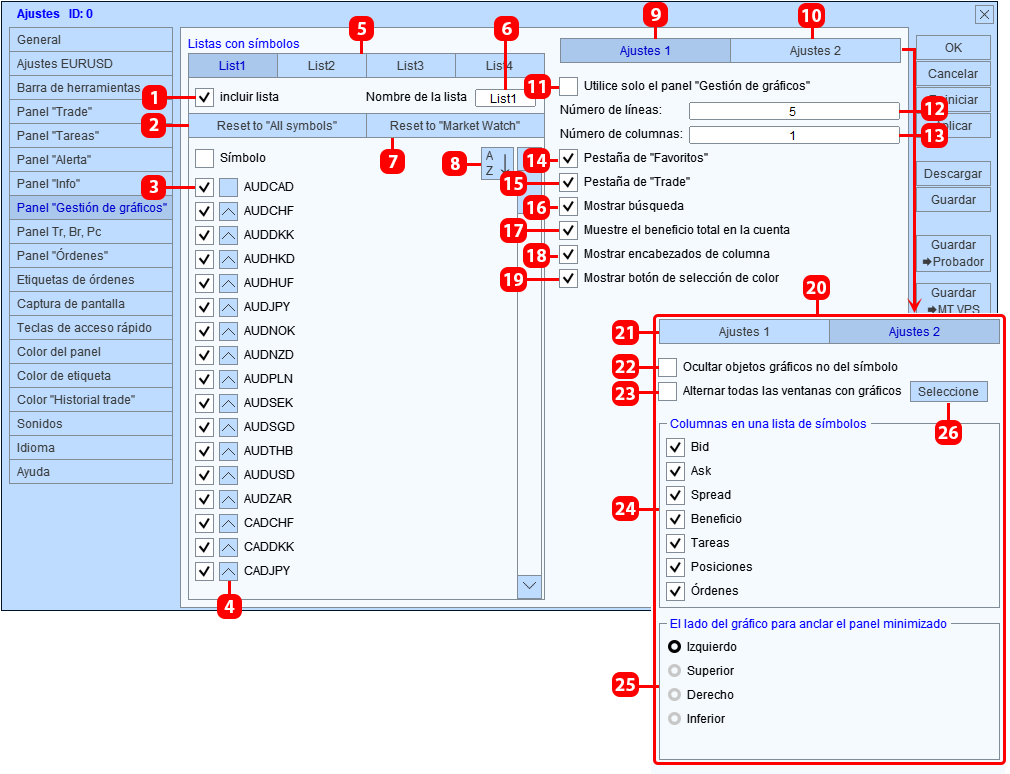Click the chart icon beside AUDNZD
The width and height of the screenshot is (1010, 774).
tap(228, 355)
